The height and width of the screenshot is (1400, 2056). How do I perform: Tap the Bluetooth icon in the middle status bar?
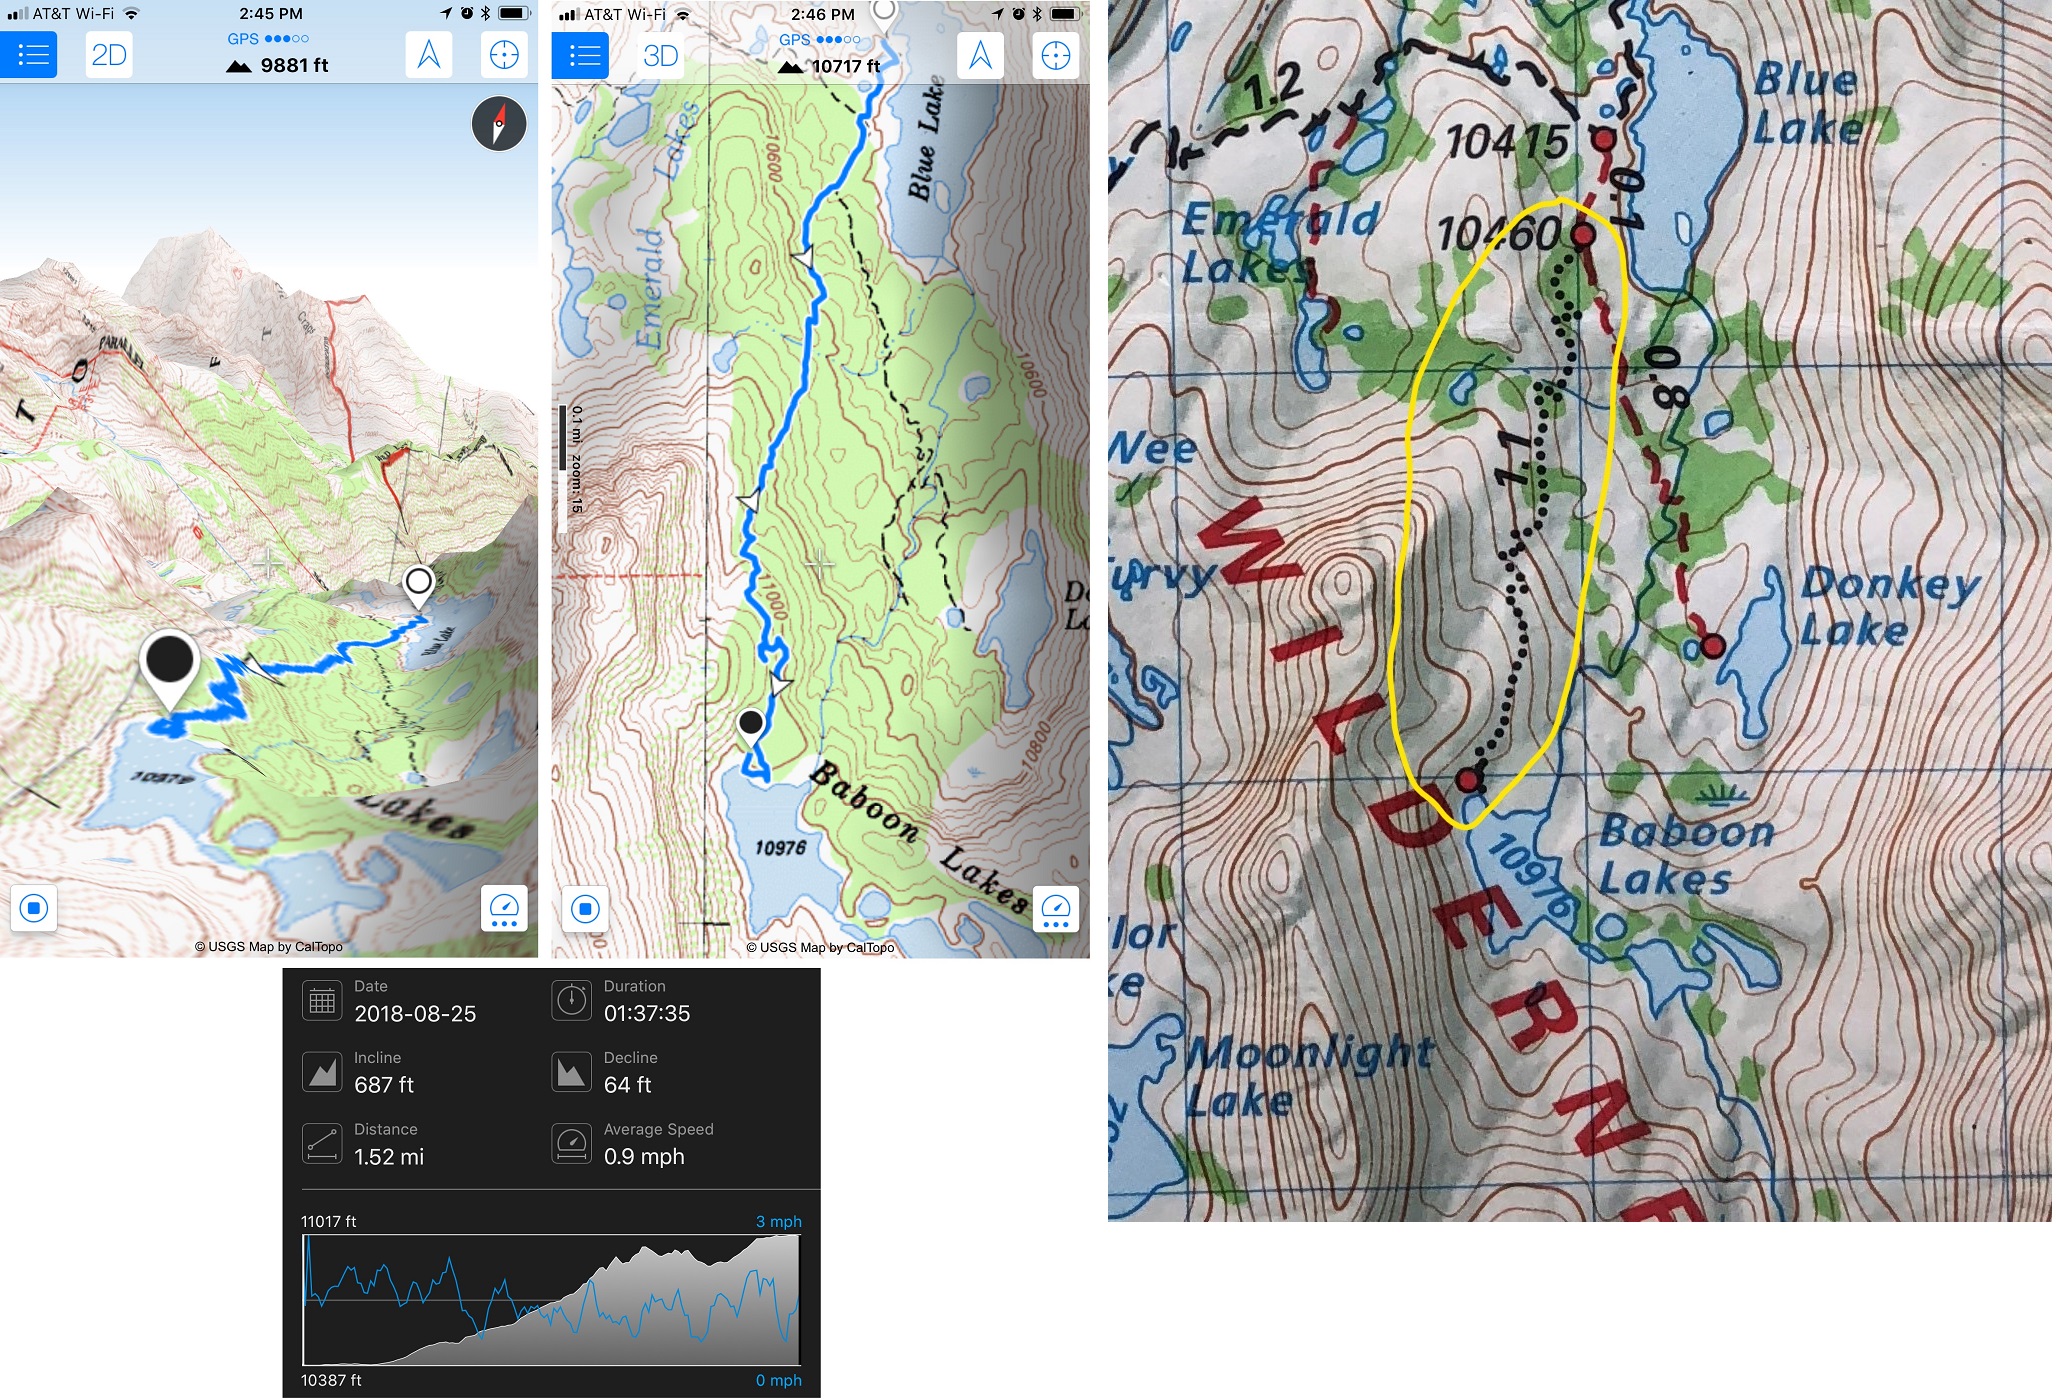click(x=1037, y=14)
